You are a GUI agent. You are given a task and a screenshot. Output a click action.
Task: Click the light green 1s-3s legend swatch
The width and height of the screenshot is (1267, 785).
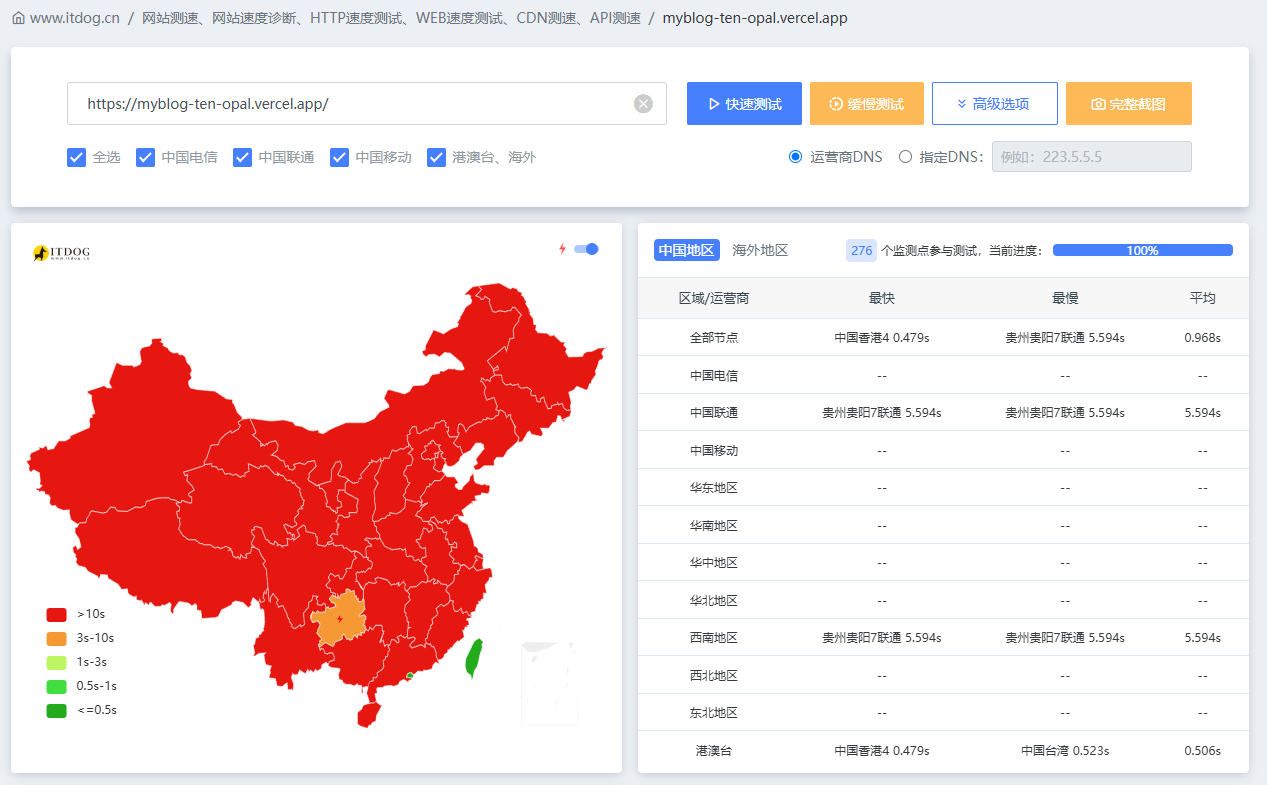point(57,662)
